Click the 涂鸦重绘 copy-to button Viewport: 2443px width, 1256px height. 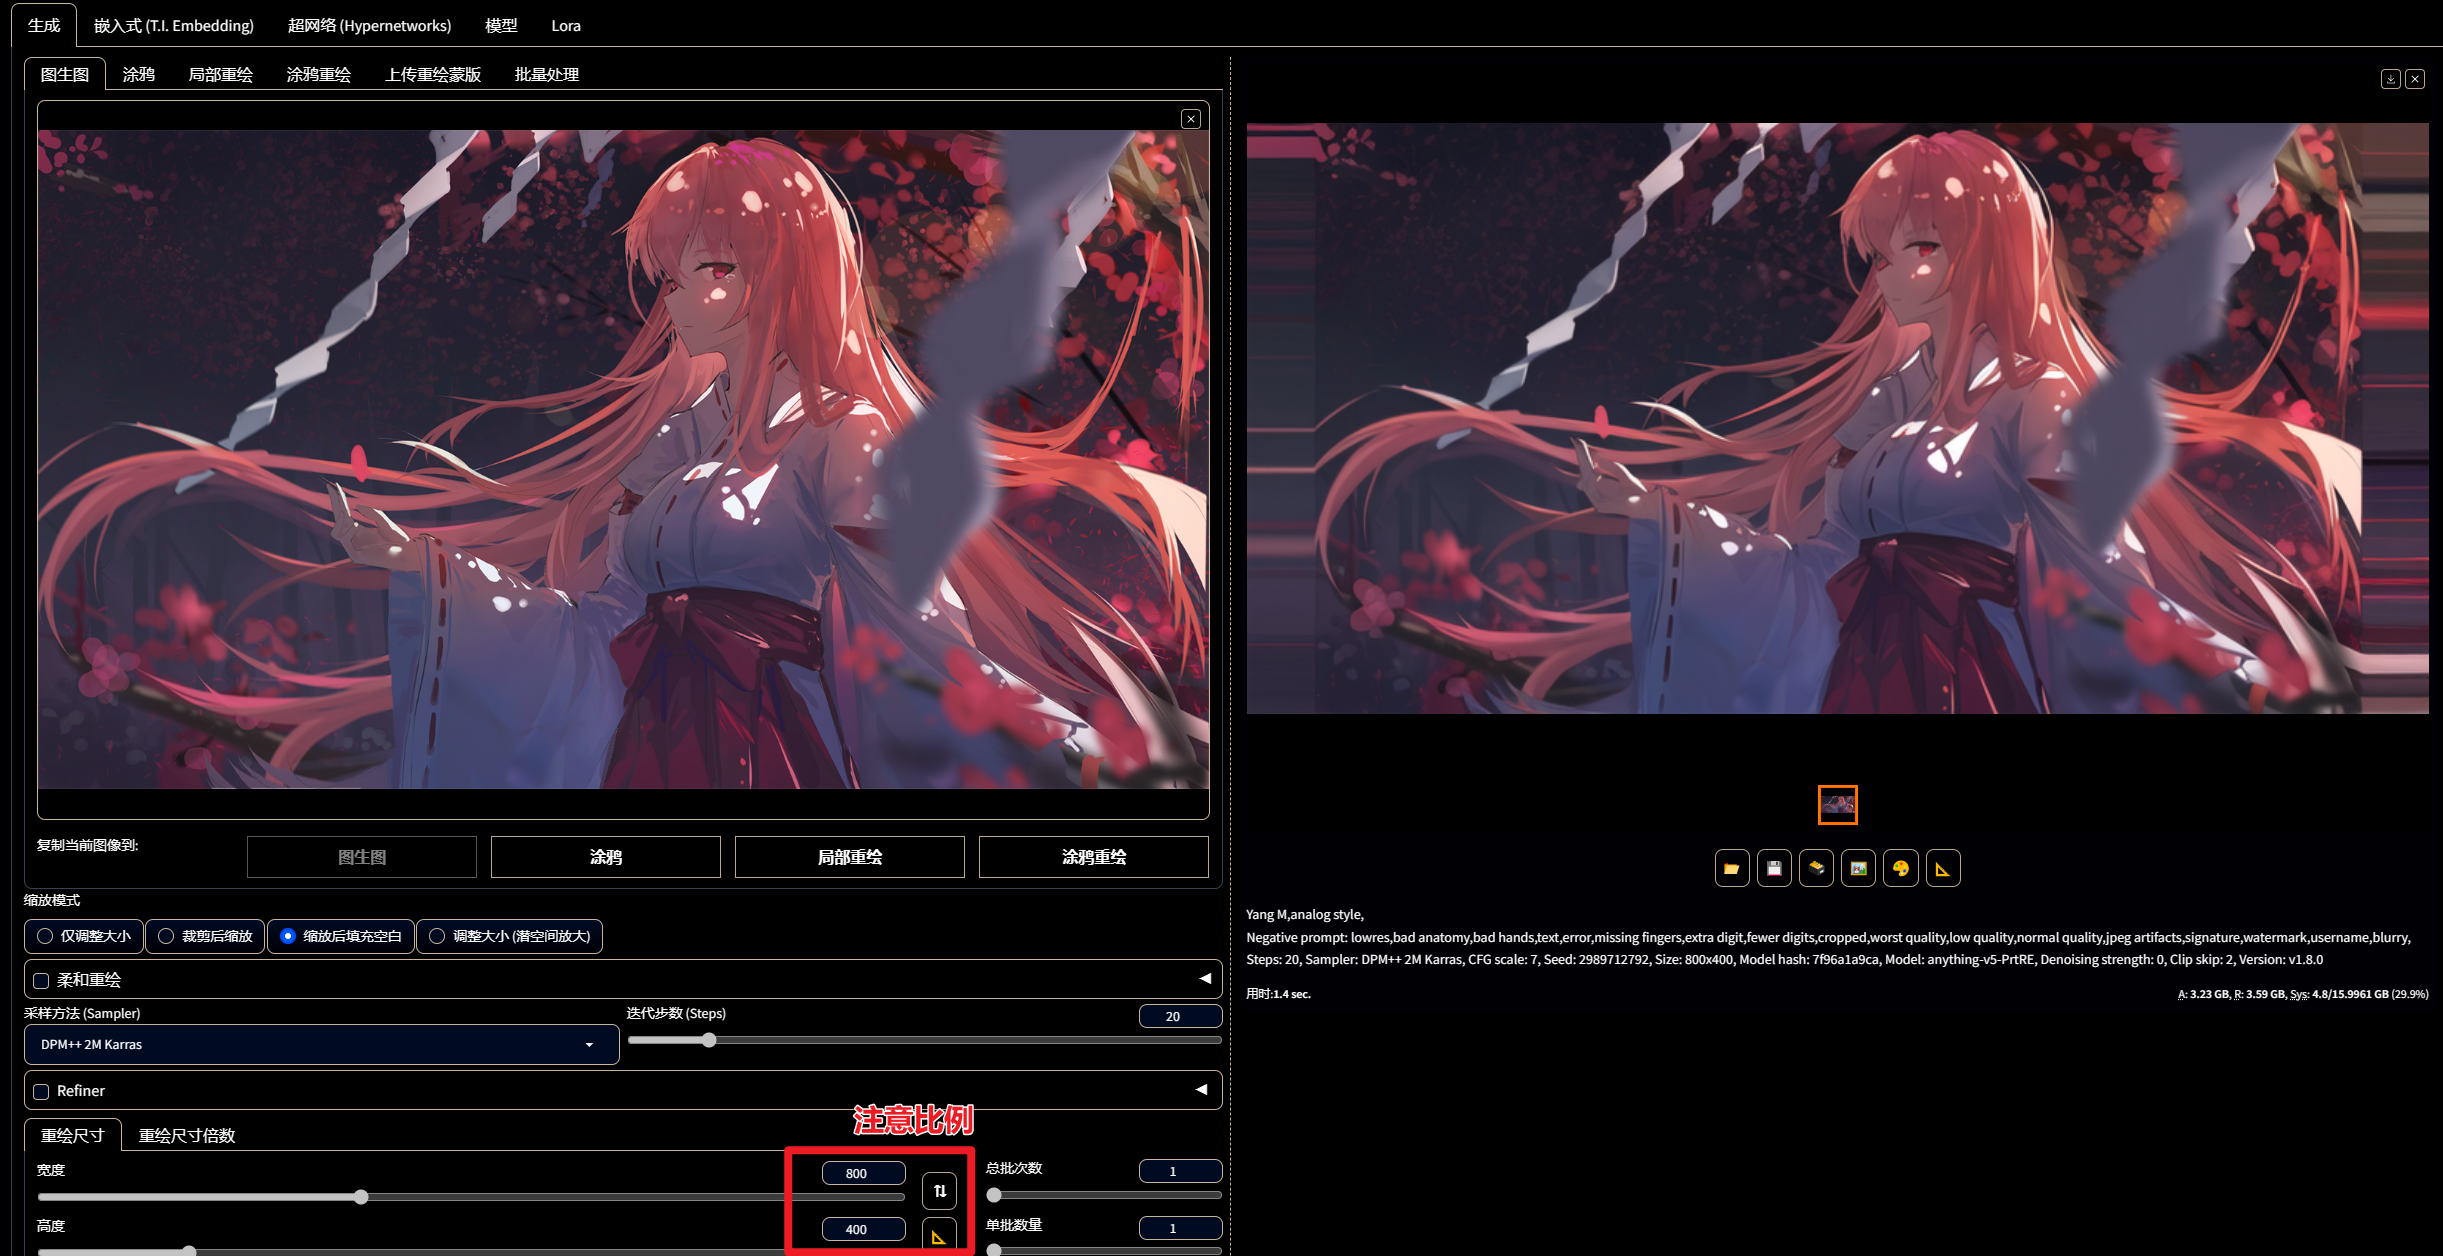pyautogui.click(x=1093, y=857)
